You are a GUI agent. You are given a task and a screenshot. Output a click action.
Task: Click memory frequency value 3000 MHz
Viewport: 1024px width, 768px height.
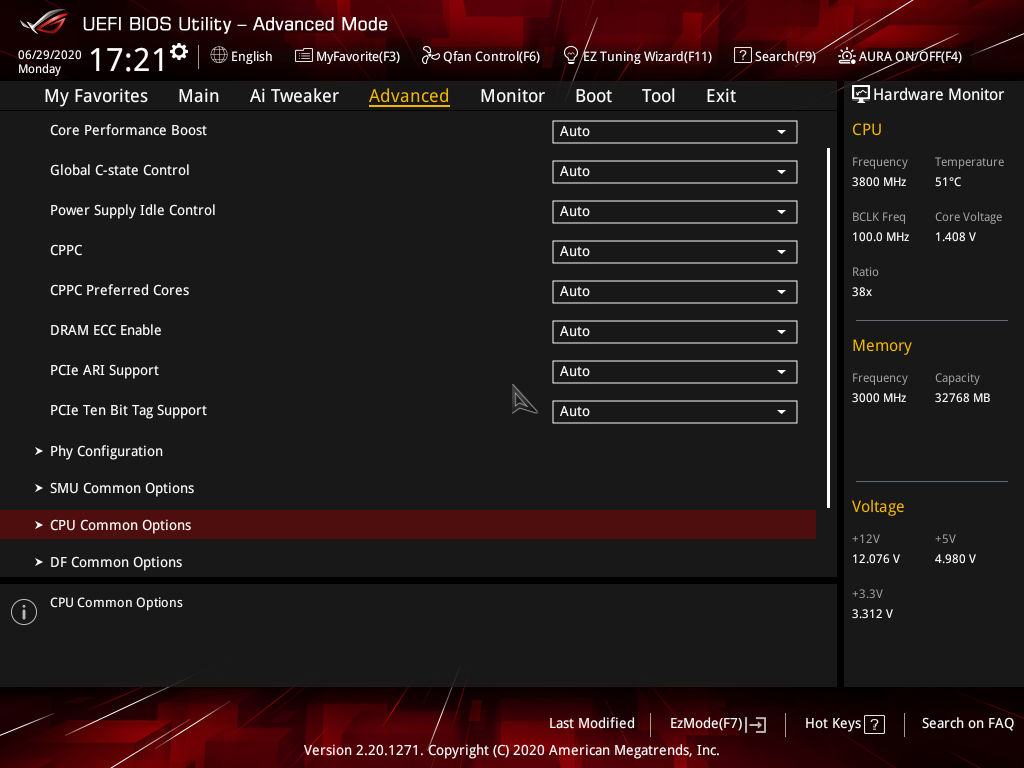point(879,398)
